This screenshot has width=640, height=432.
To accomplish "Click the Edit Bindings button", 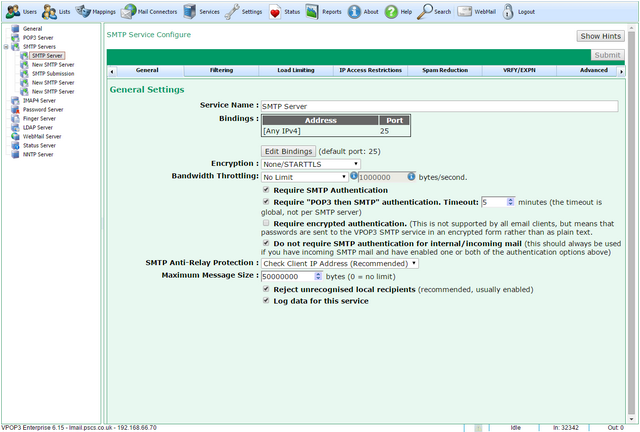I will coord(288,151).
